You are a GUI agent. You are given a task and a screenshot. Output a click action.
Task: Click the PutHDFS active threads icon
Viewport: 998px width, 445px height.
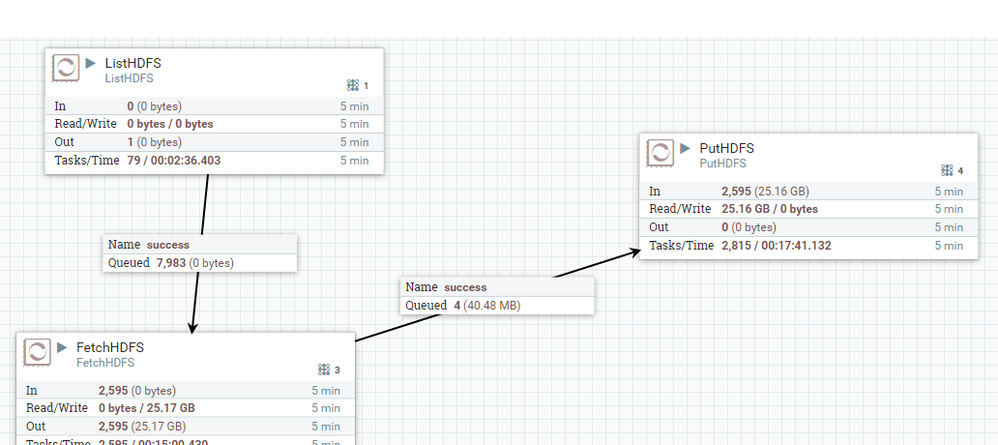click(x=946, y=171)
